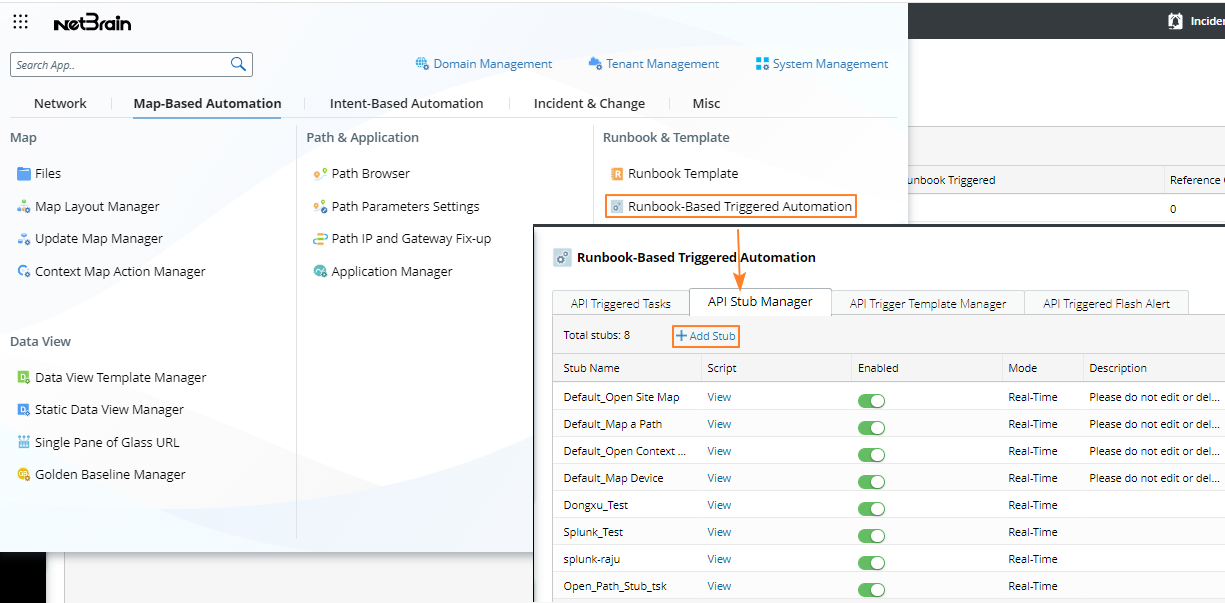Click the Data View Template Manager icon
The height and width of the screenshot is (603, 1225).
tap(24, 378)
